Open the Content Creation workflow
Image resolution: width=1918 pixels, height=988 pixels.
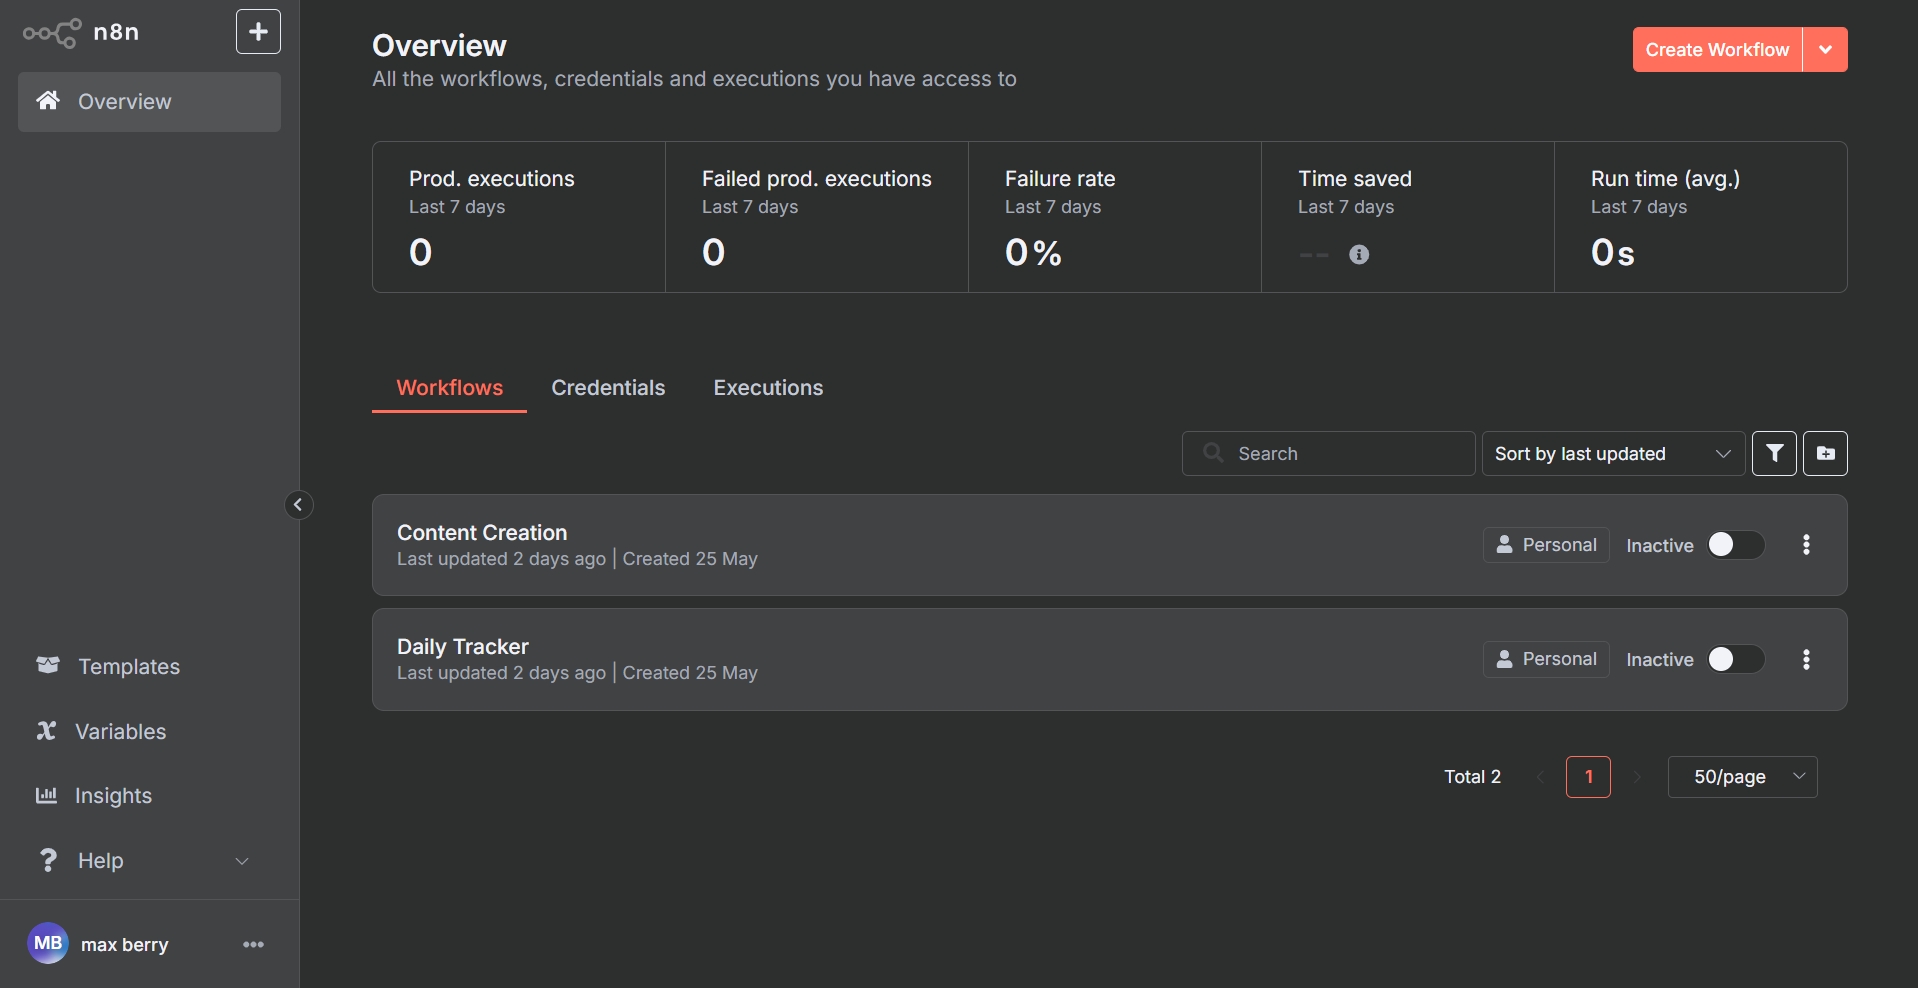tap(482, 533)
